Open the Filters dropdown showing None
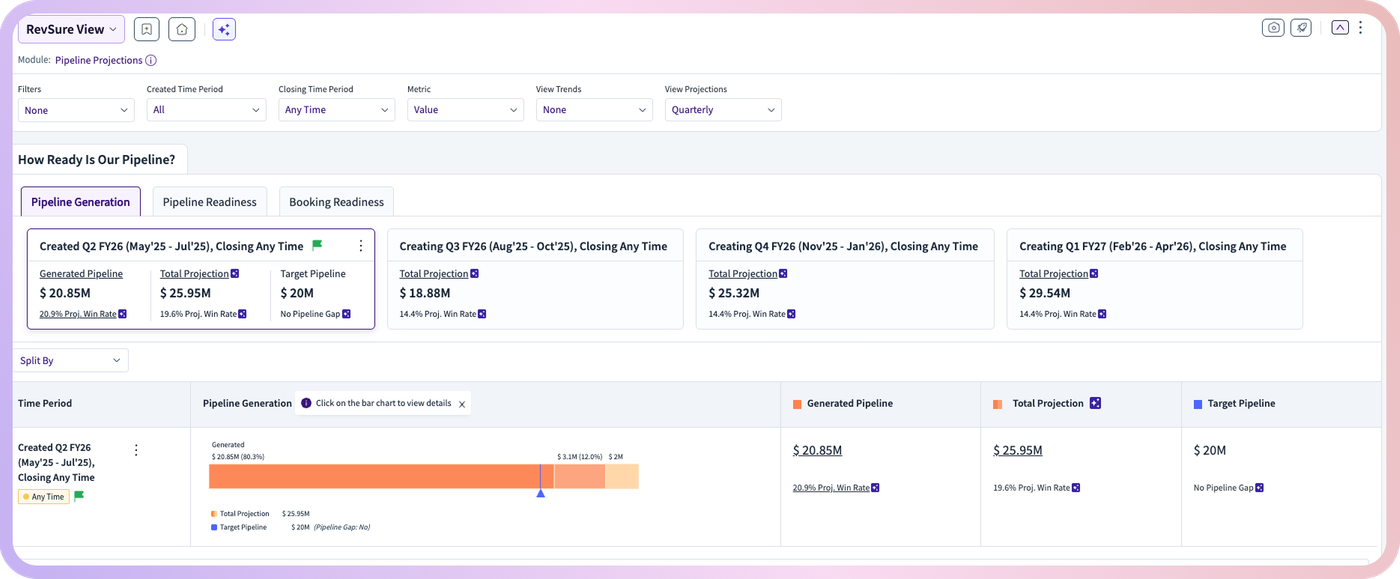Image resolution: width=1400 pixels, height=579 pixels. coord(76,110)
